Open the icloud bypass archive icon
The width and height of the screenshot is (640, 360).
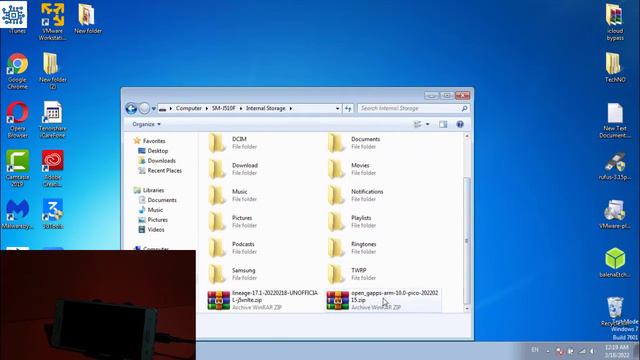[x=615, y=22]
